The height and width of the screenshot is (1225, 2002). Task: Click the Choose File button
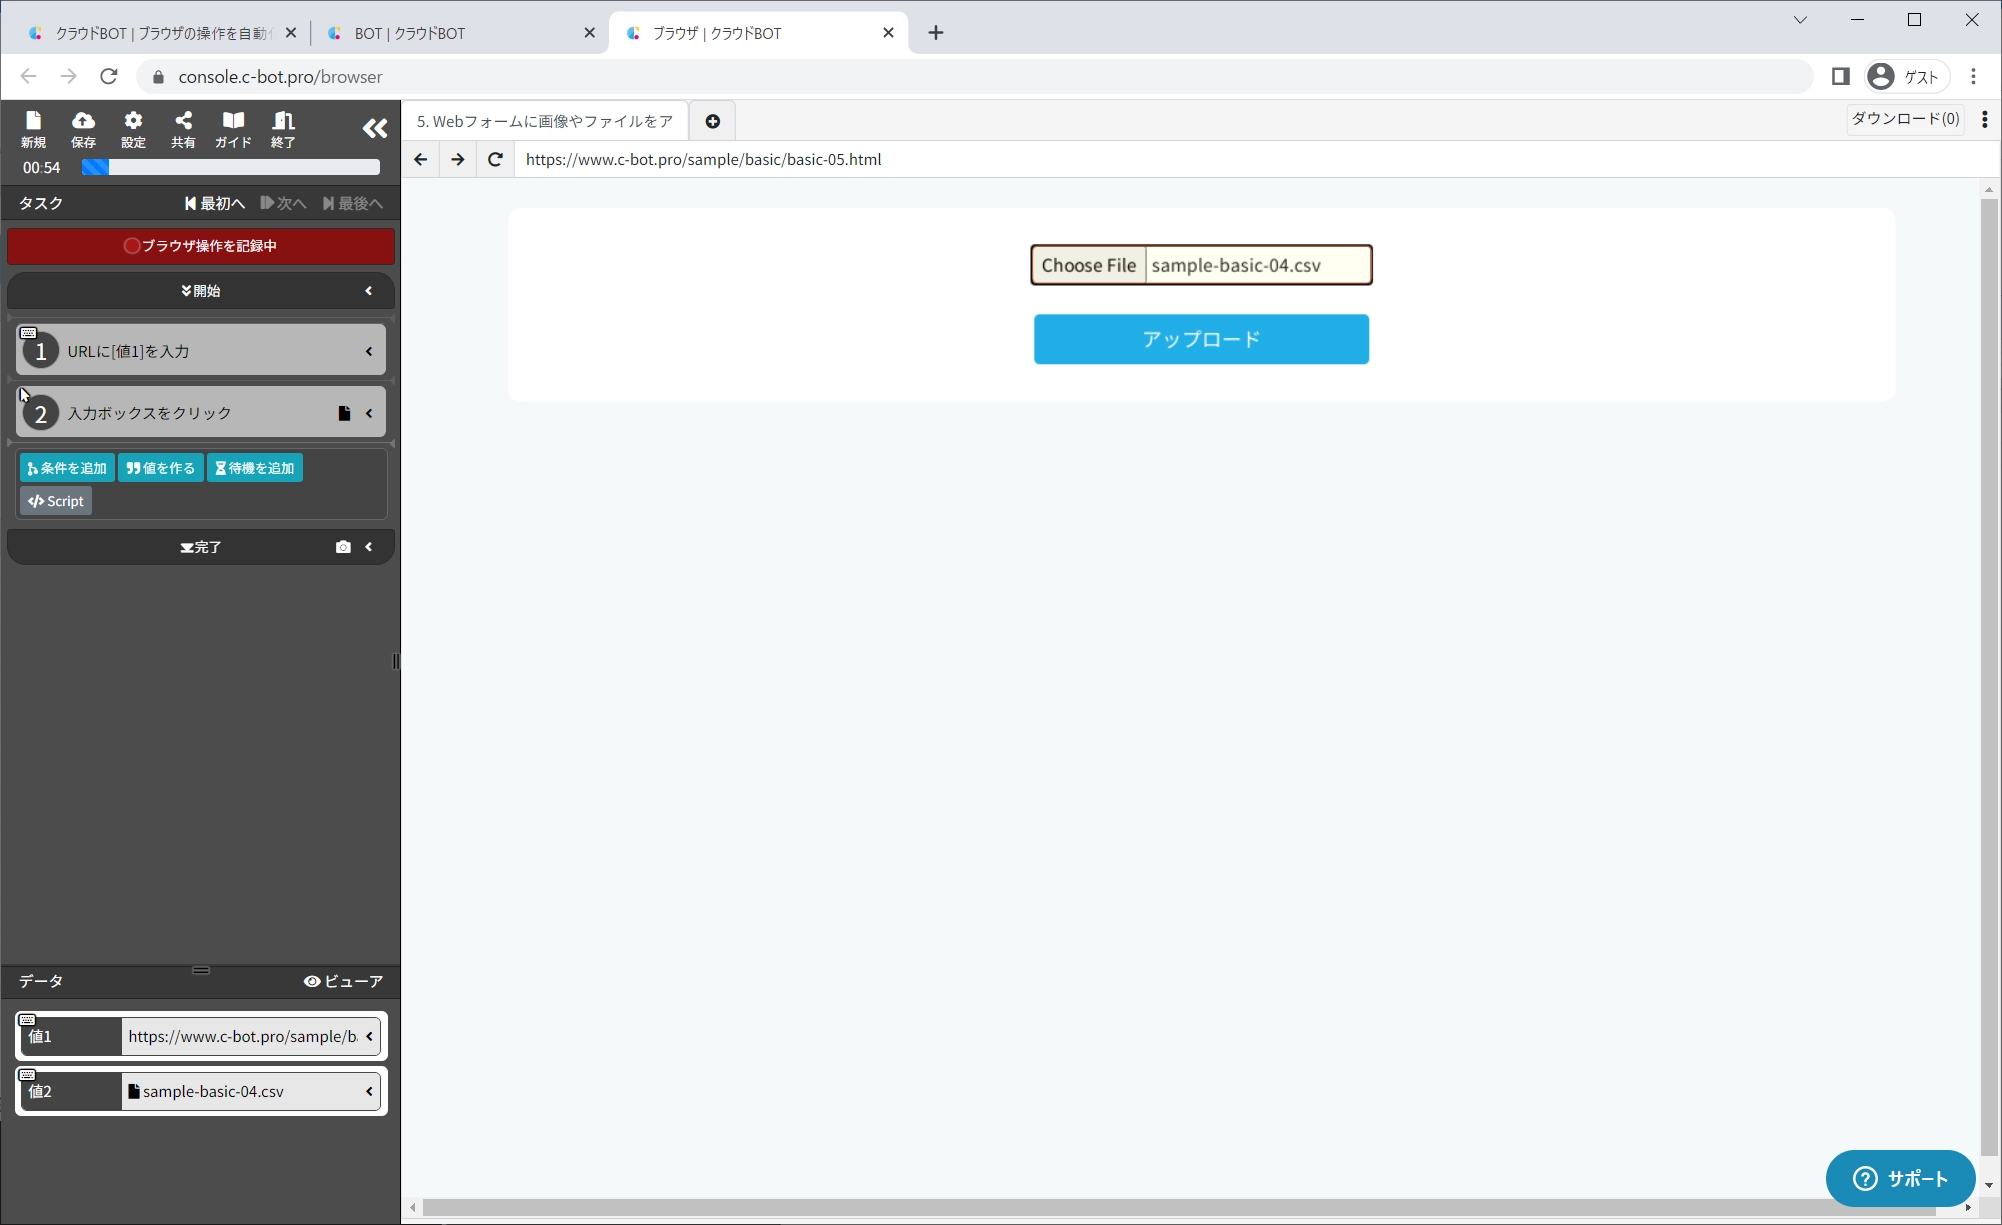tap(1088, 265)
